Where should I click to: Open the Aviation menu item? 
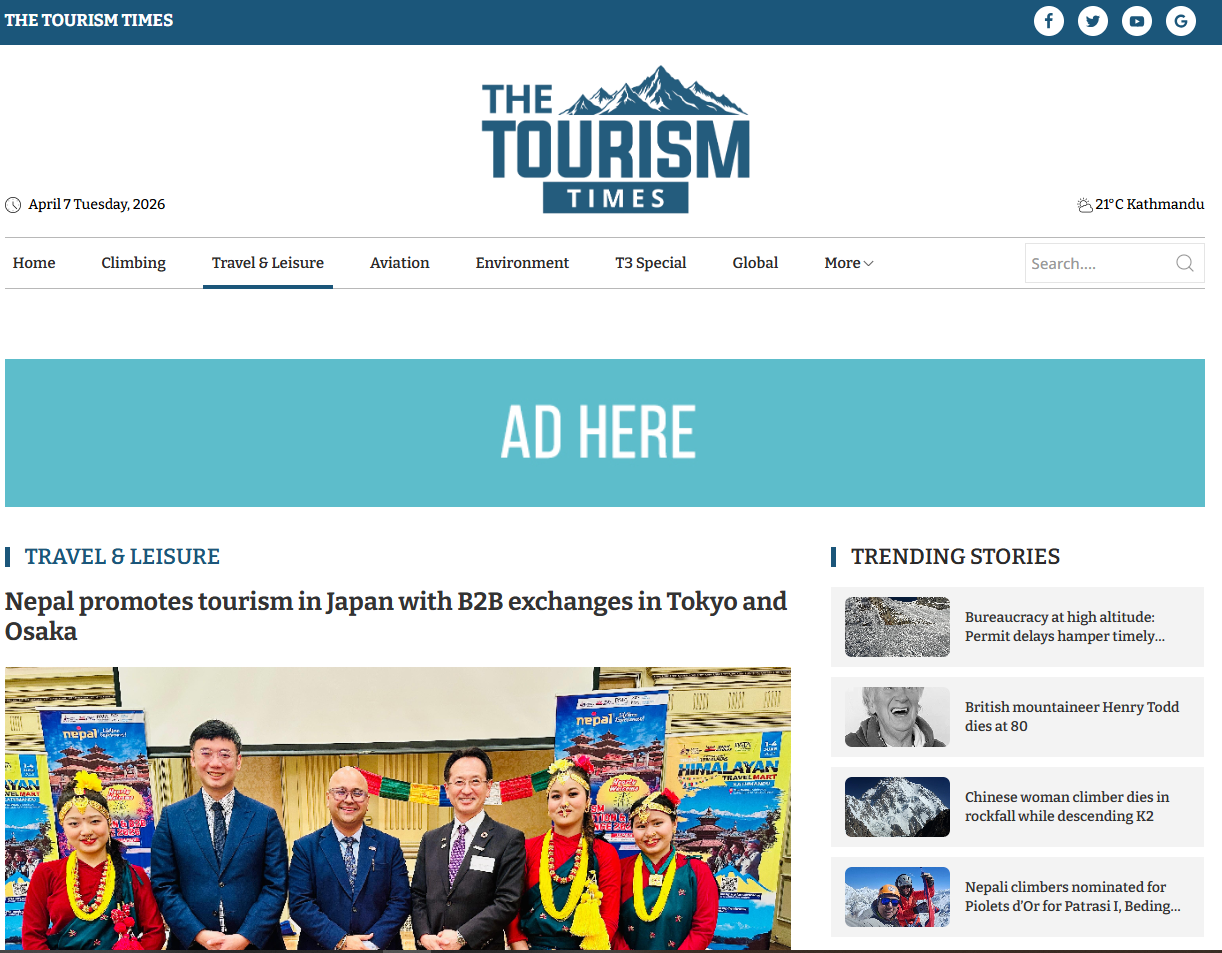pos(399,263)
